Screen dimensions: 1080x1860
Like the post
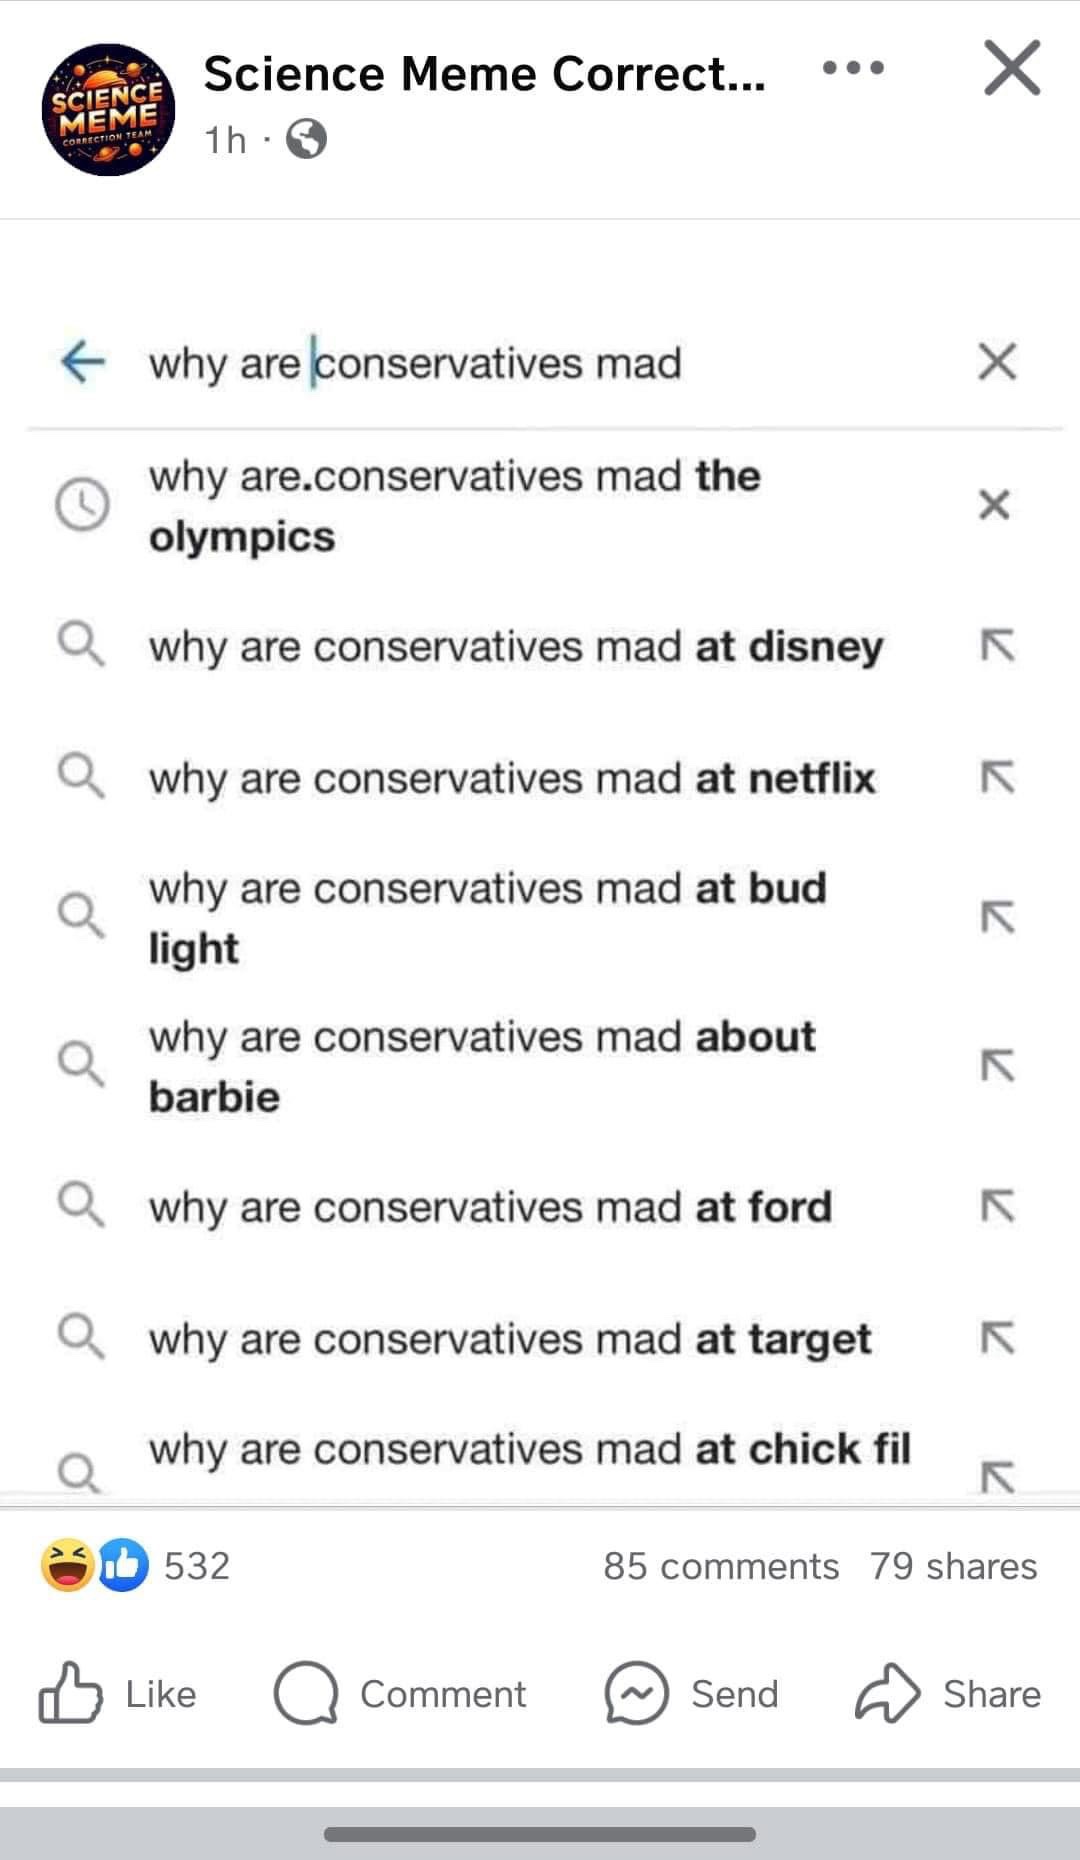118,1693
